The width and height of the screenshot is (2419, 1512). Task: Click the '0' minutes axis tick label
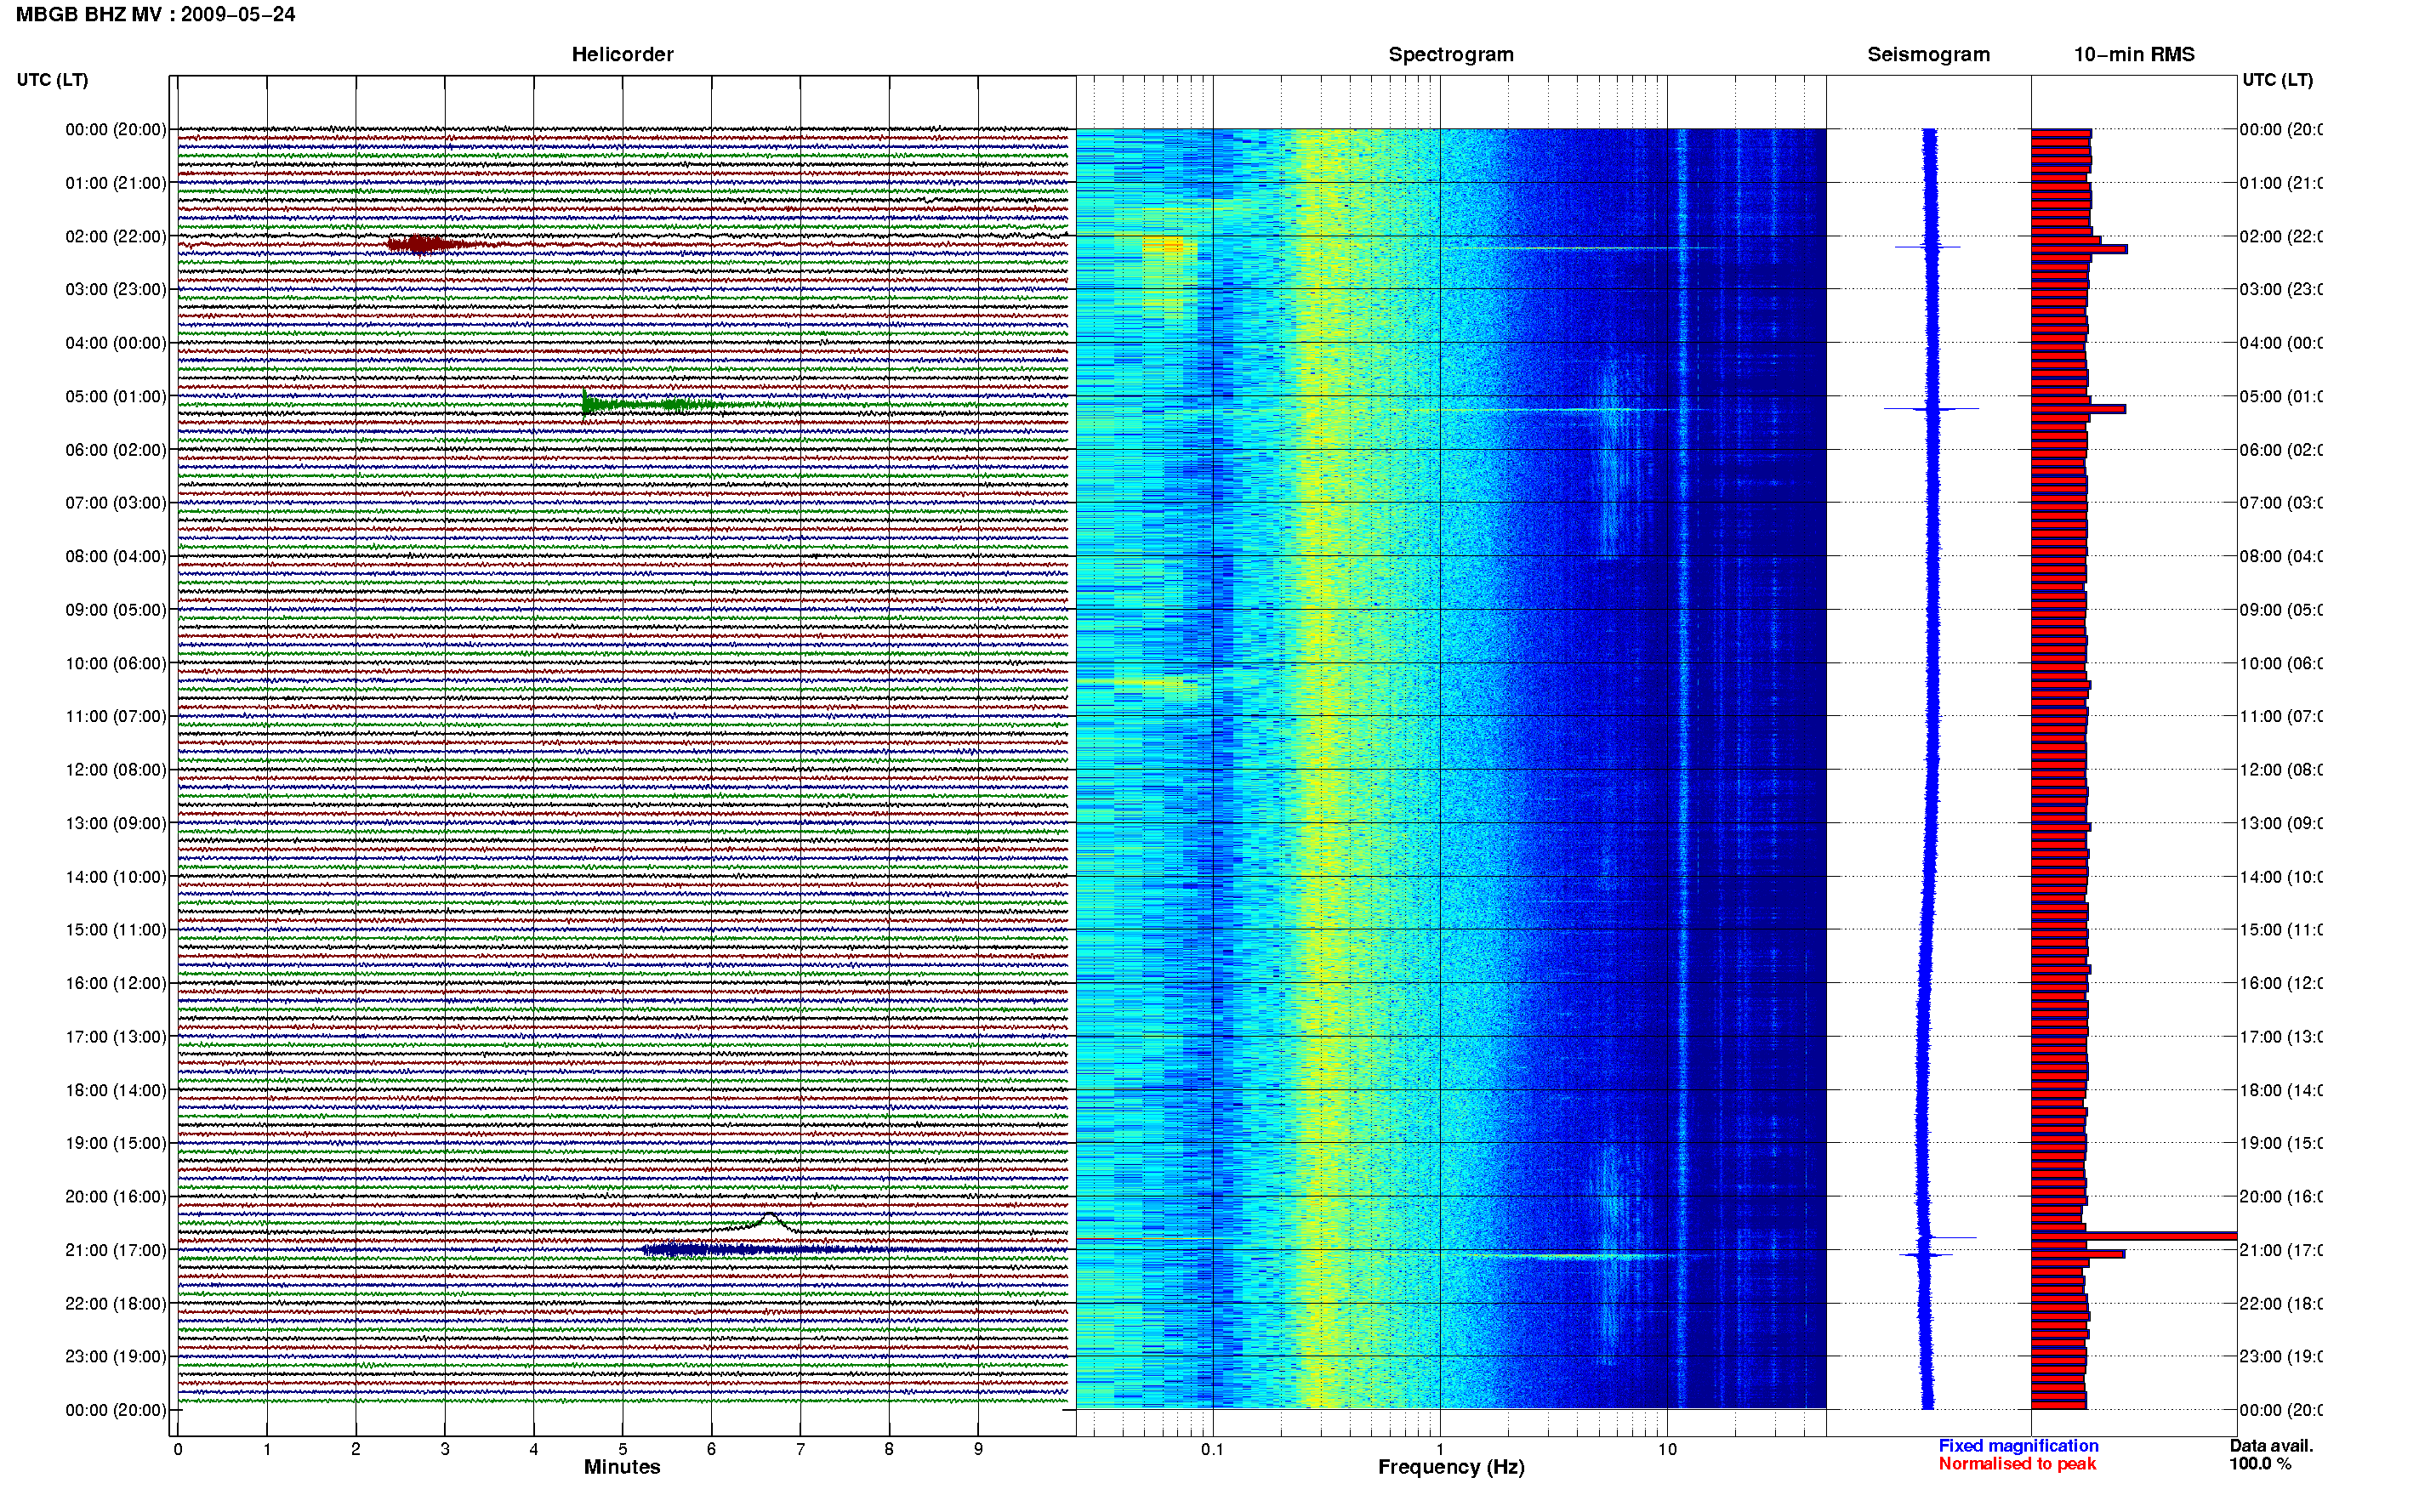(178, 1449)
